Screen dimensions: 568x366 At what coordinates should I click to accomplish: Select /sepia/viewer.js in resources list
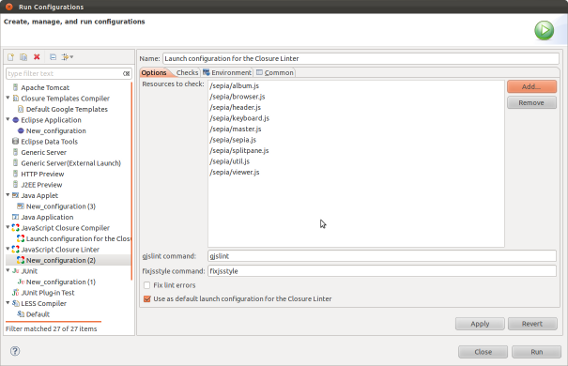point(234,172)
